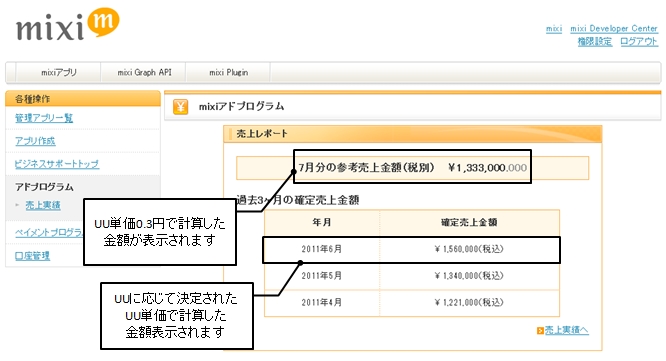666x361 pixels.
Task: Open 管理アプリ一覧 in the sidebar
Action: pyautogui.click(x=44, y=118)
